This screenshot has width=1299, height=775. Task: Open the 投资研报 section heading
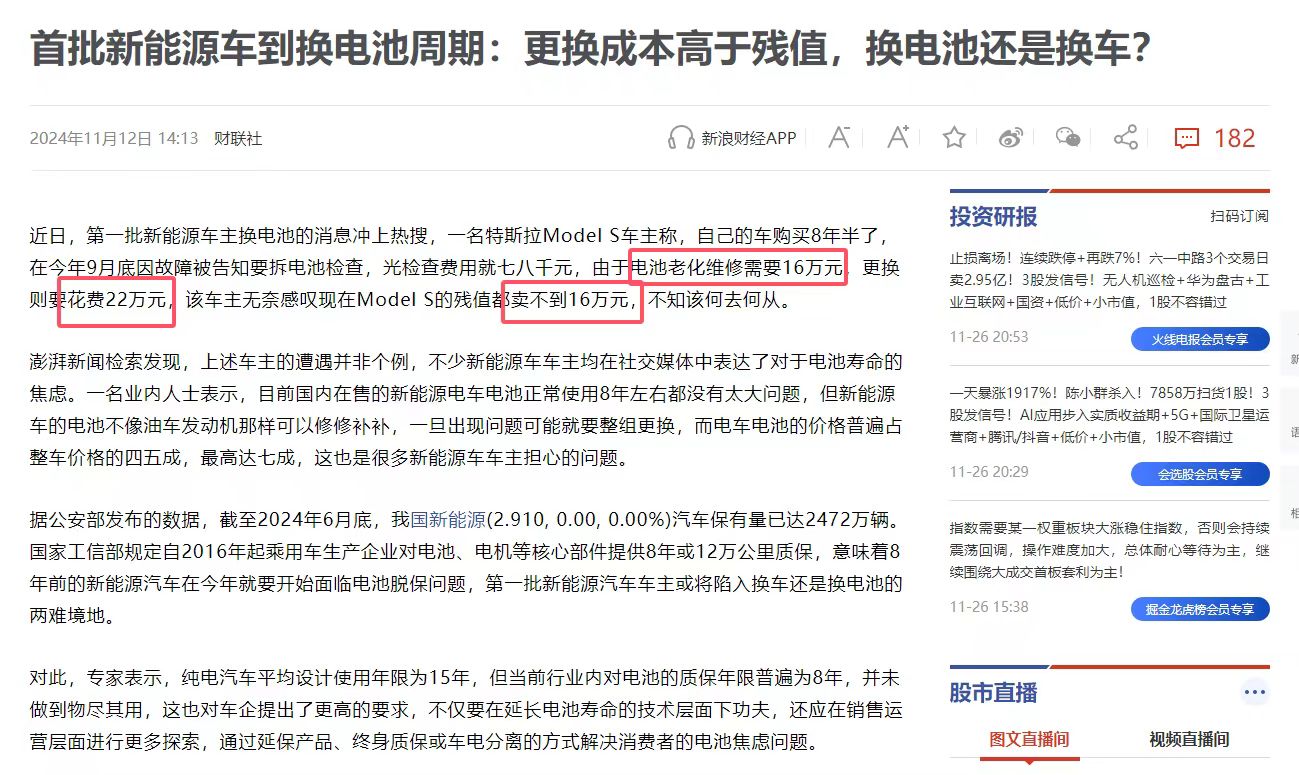[993, 216]
